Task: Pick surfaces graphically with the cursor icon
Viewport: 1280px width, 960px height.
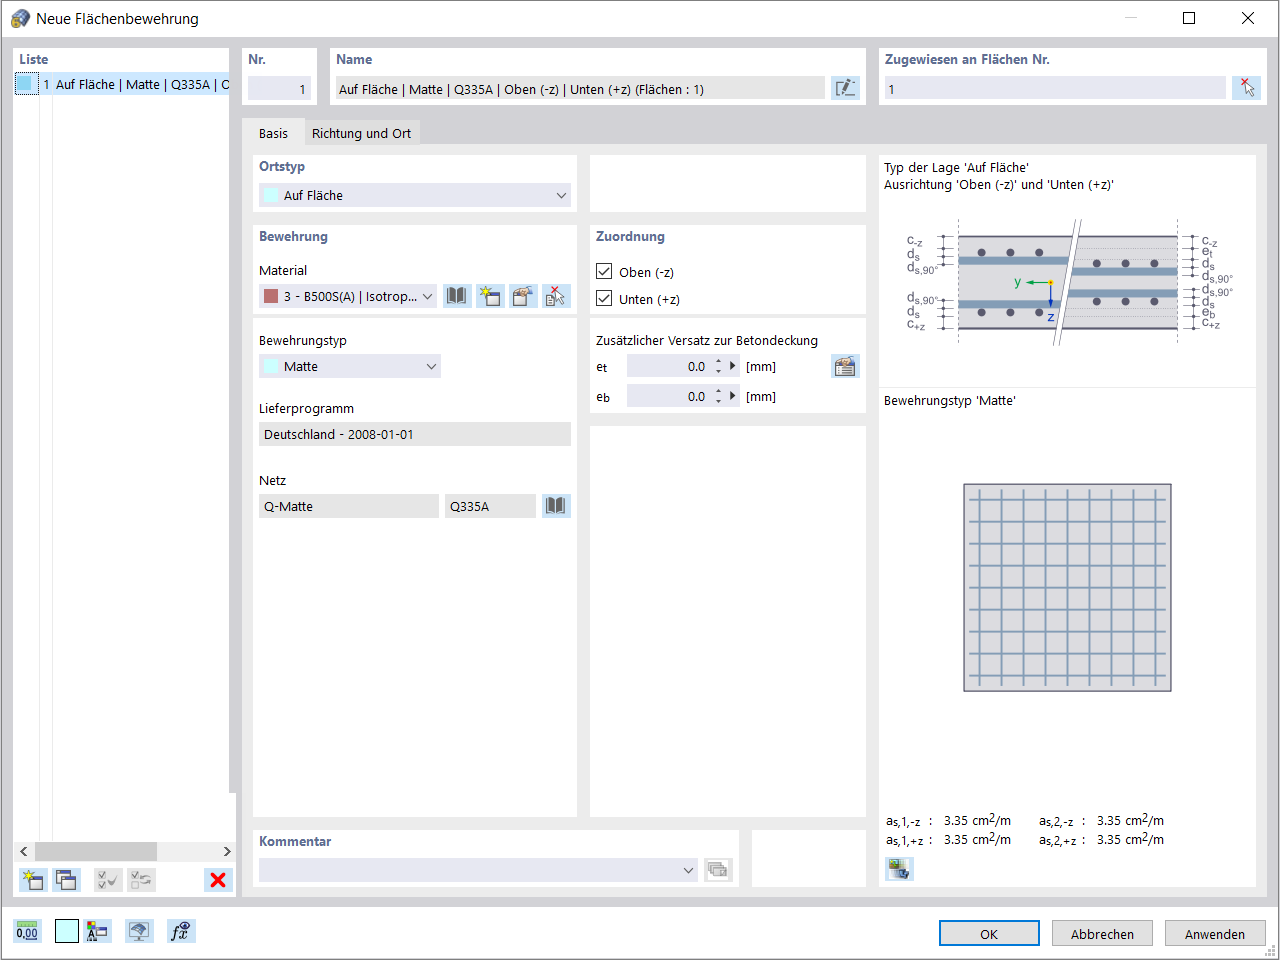Action: point(1246,88)
